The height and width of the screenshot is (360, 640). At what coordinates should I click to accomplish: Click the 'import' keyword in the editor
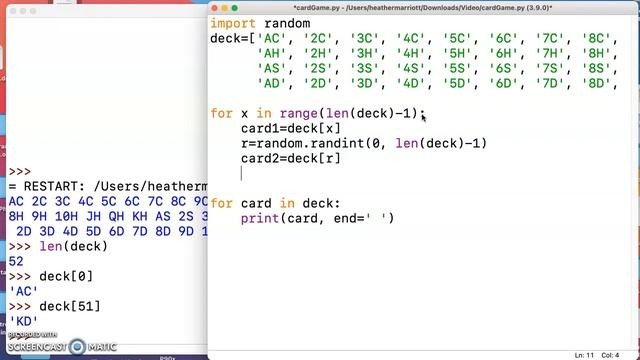(233, 24)
